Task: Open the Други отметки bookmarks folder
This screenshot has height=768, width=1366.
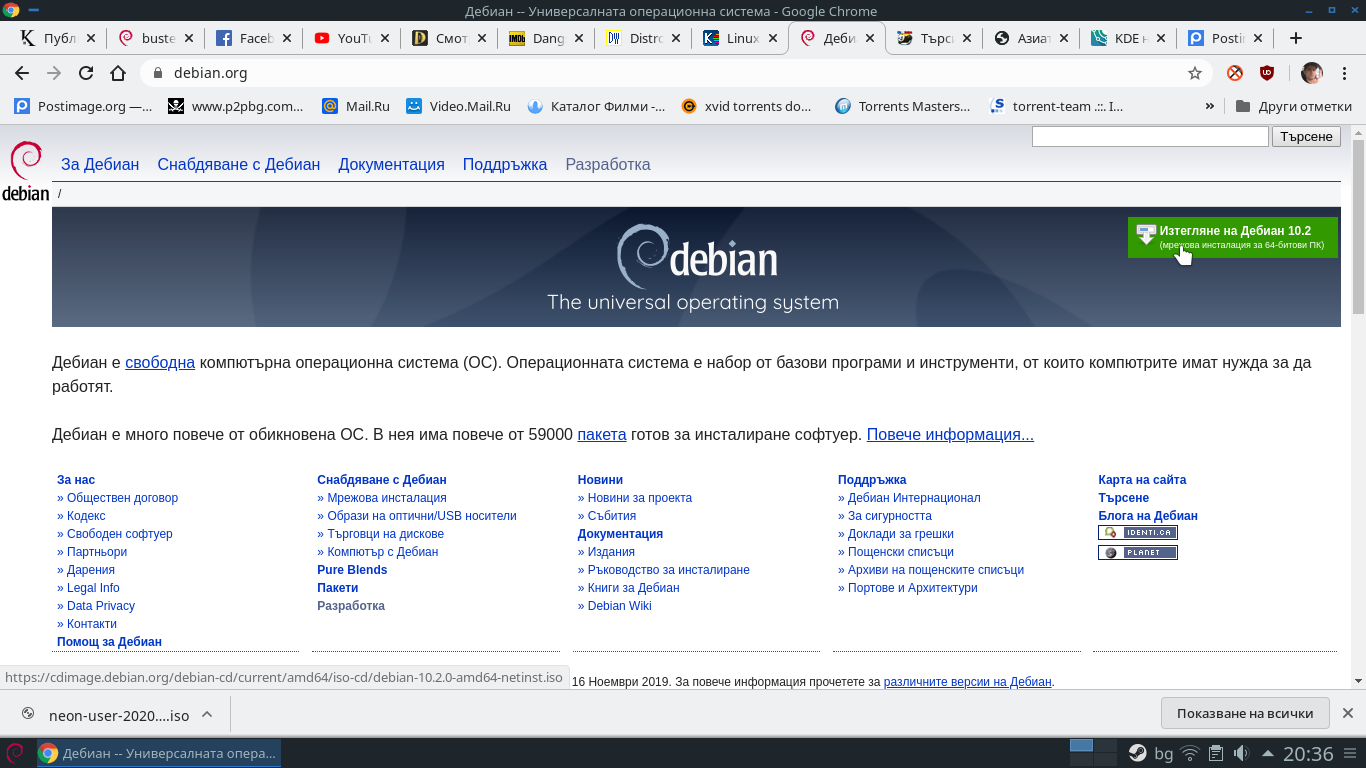Action: 1293,106
